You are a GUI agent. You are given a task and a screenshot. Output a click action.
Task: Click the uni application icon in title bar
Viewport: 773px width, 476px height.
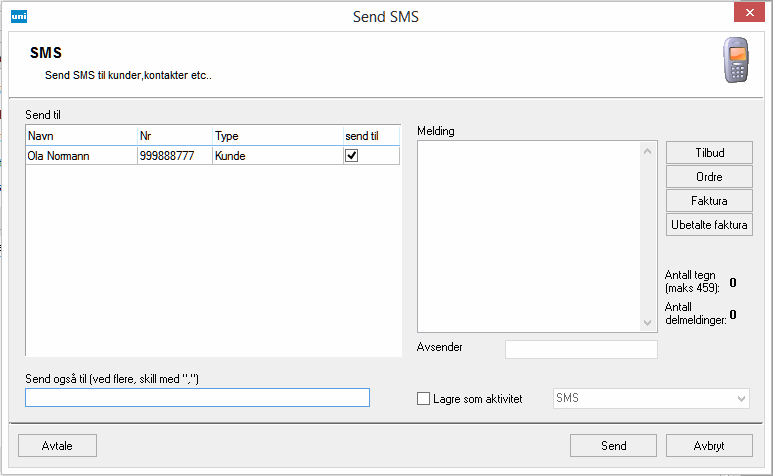point(18,15)
